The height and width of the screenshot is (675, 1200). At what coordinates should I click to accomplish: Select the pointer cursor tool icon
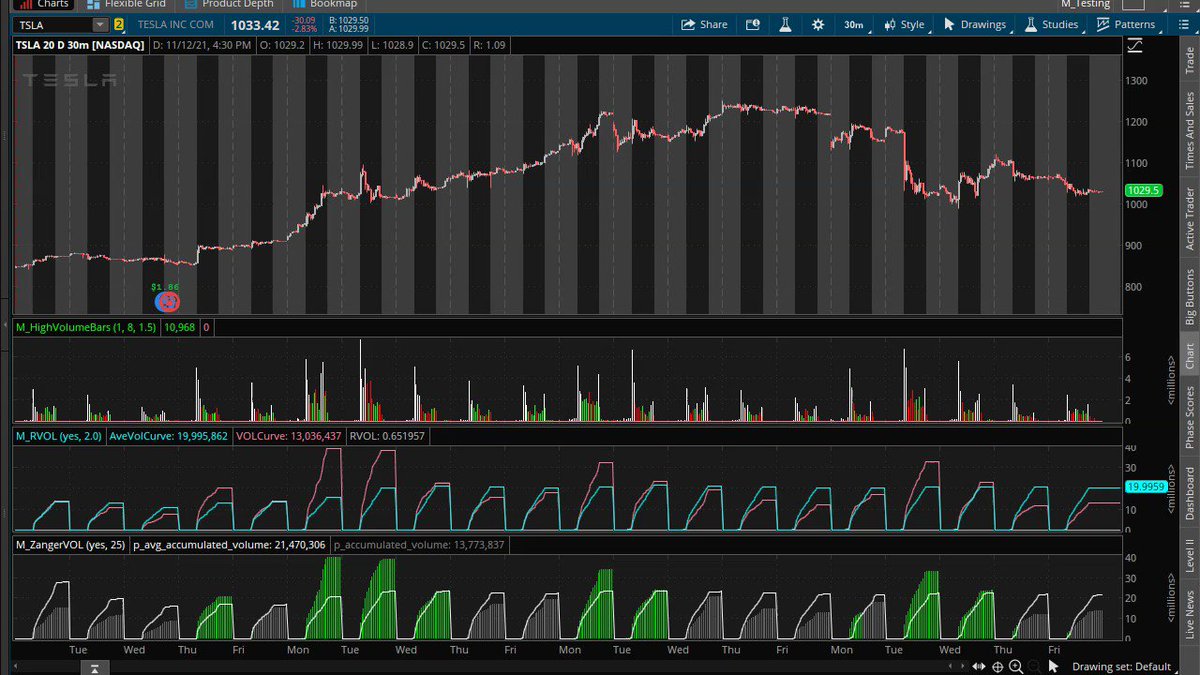(1053, 666)
